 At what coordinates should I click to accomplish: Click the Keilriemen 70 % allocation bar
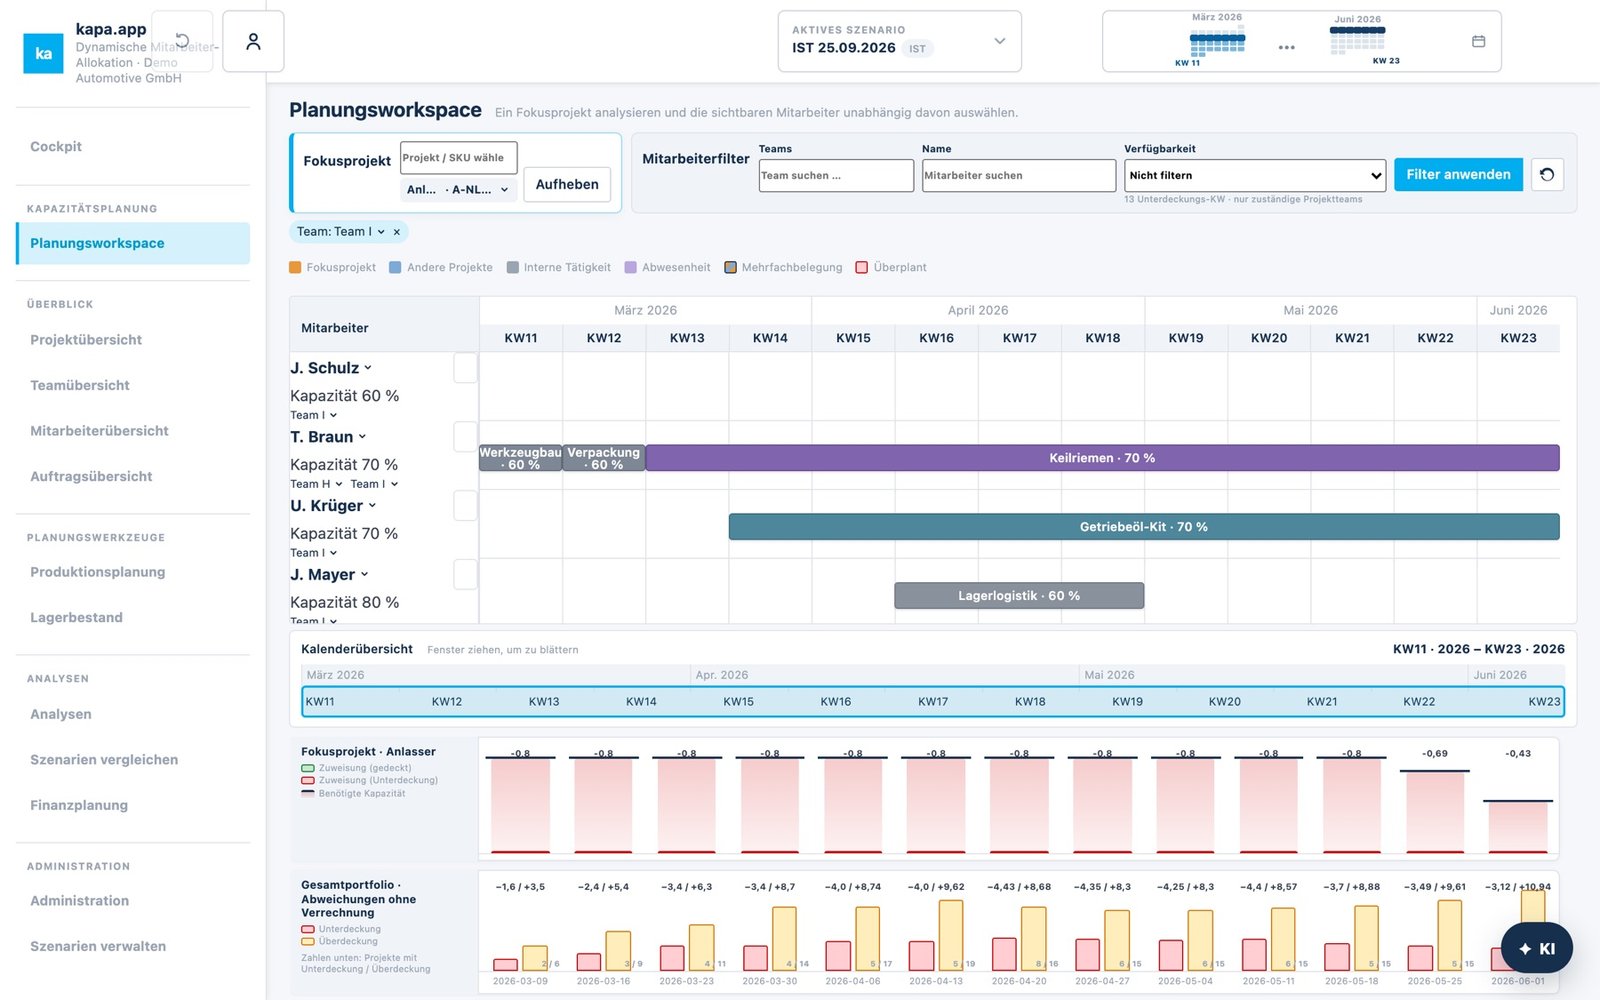(x=1102, y=458)
